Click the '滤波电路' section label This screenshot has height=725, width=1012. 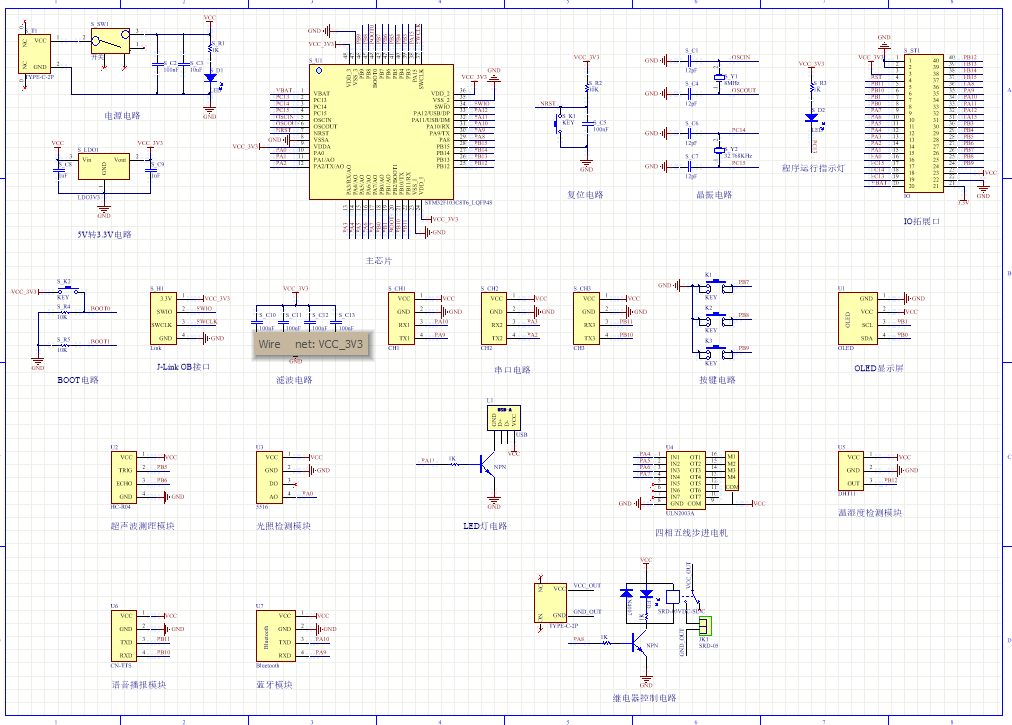tap(294, 380)
